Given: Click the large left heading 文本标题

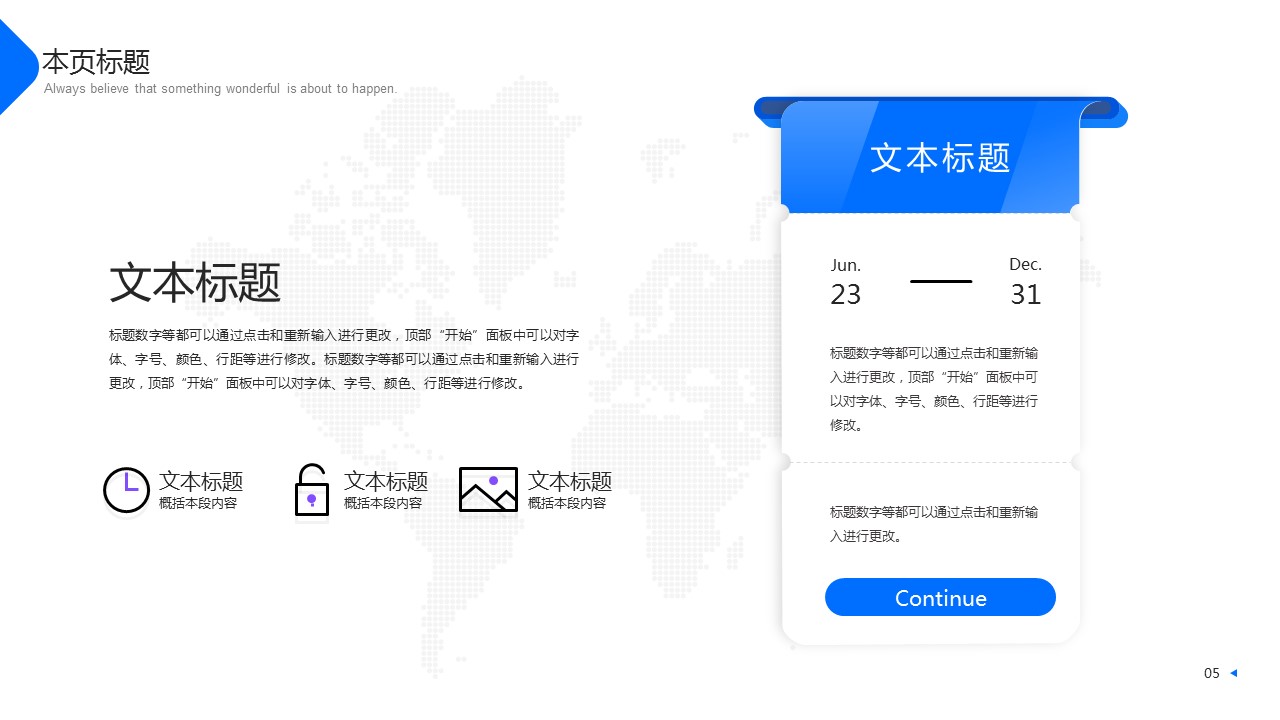Looking at the screenshot, I should tap(195, 283).
